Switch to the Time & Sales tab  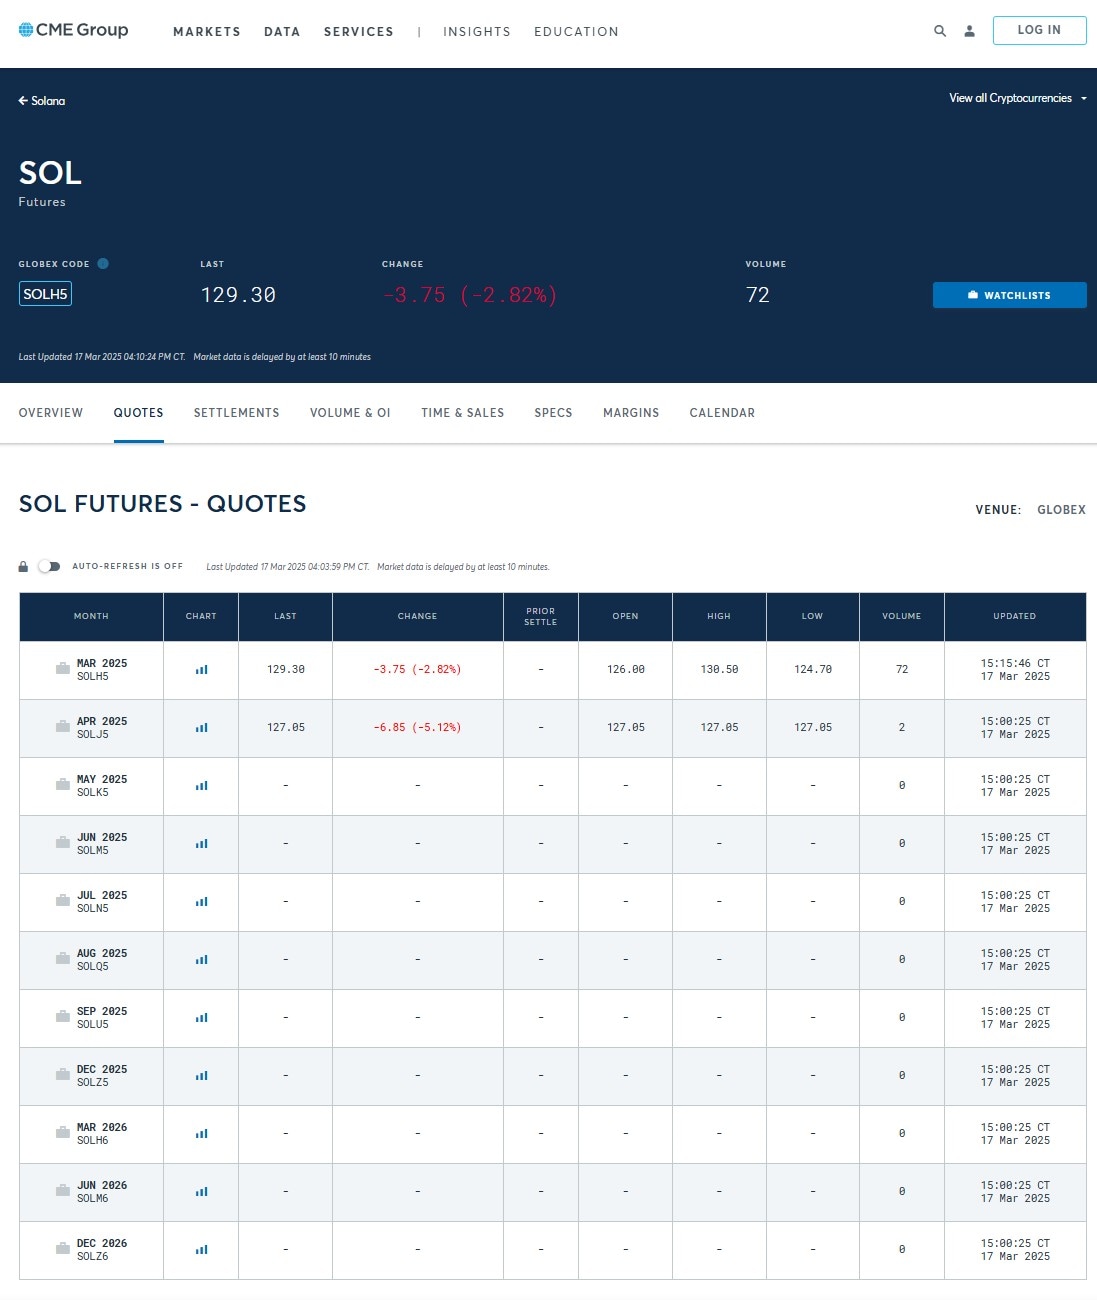462,413
